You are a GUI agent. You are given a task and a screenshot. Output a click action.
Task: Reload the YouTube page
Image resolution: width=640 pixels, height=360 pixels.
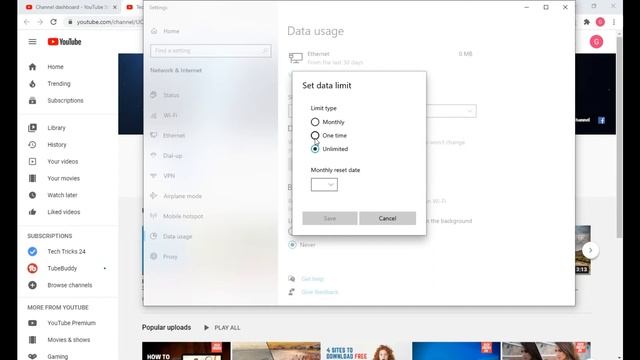click(53, 22)
